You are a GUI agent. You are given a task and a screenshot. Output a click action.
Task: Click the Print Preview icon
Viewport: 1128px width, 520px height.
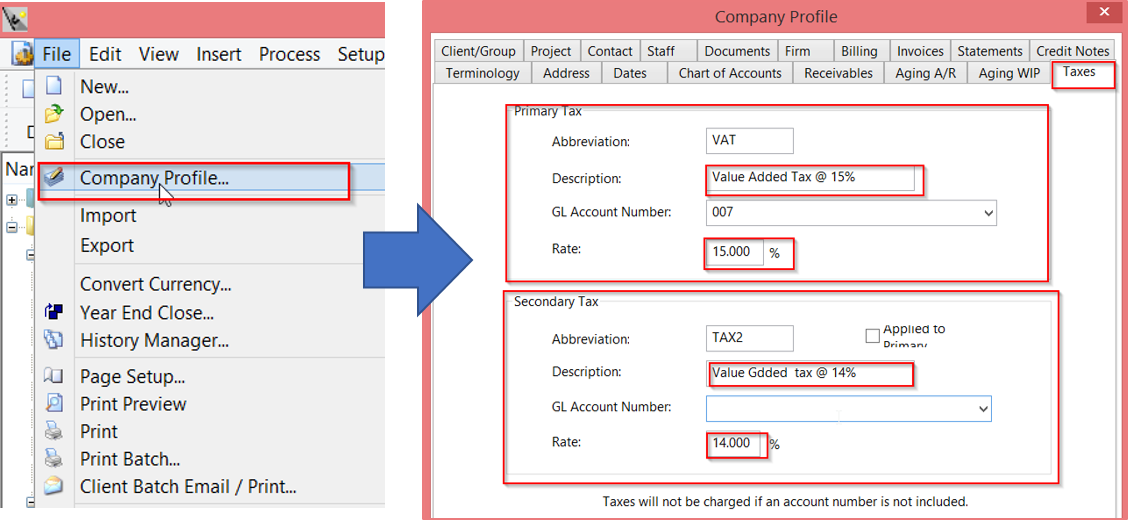(x=54, y=404)
